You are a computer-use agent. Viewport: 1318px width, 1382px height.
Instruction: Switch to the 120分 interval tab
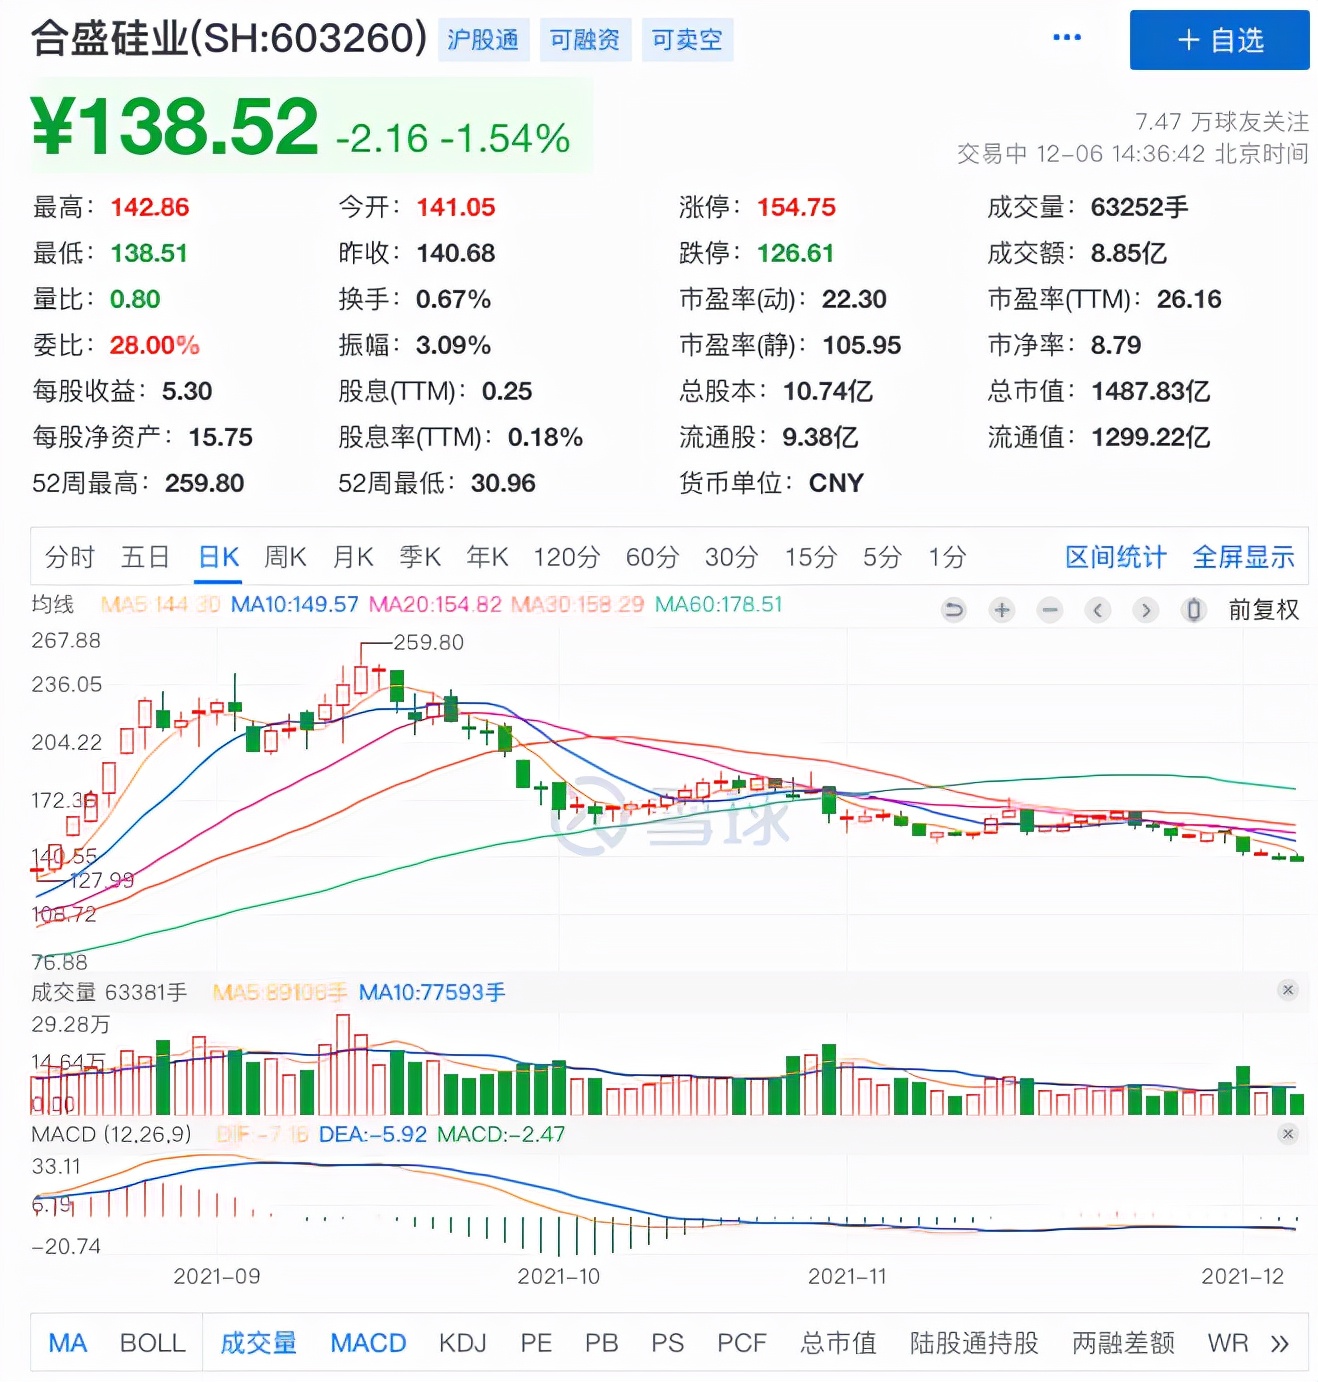click(567, 557)
